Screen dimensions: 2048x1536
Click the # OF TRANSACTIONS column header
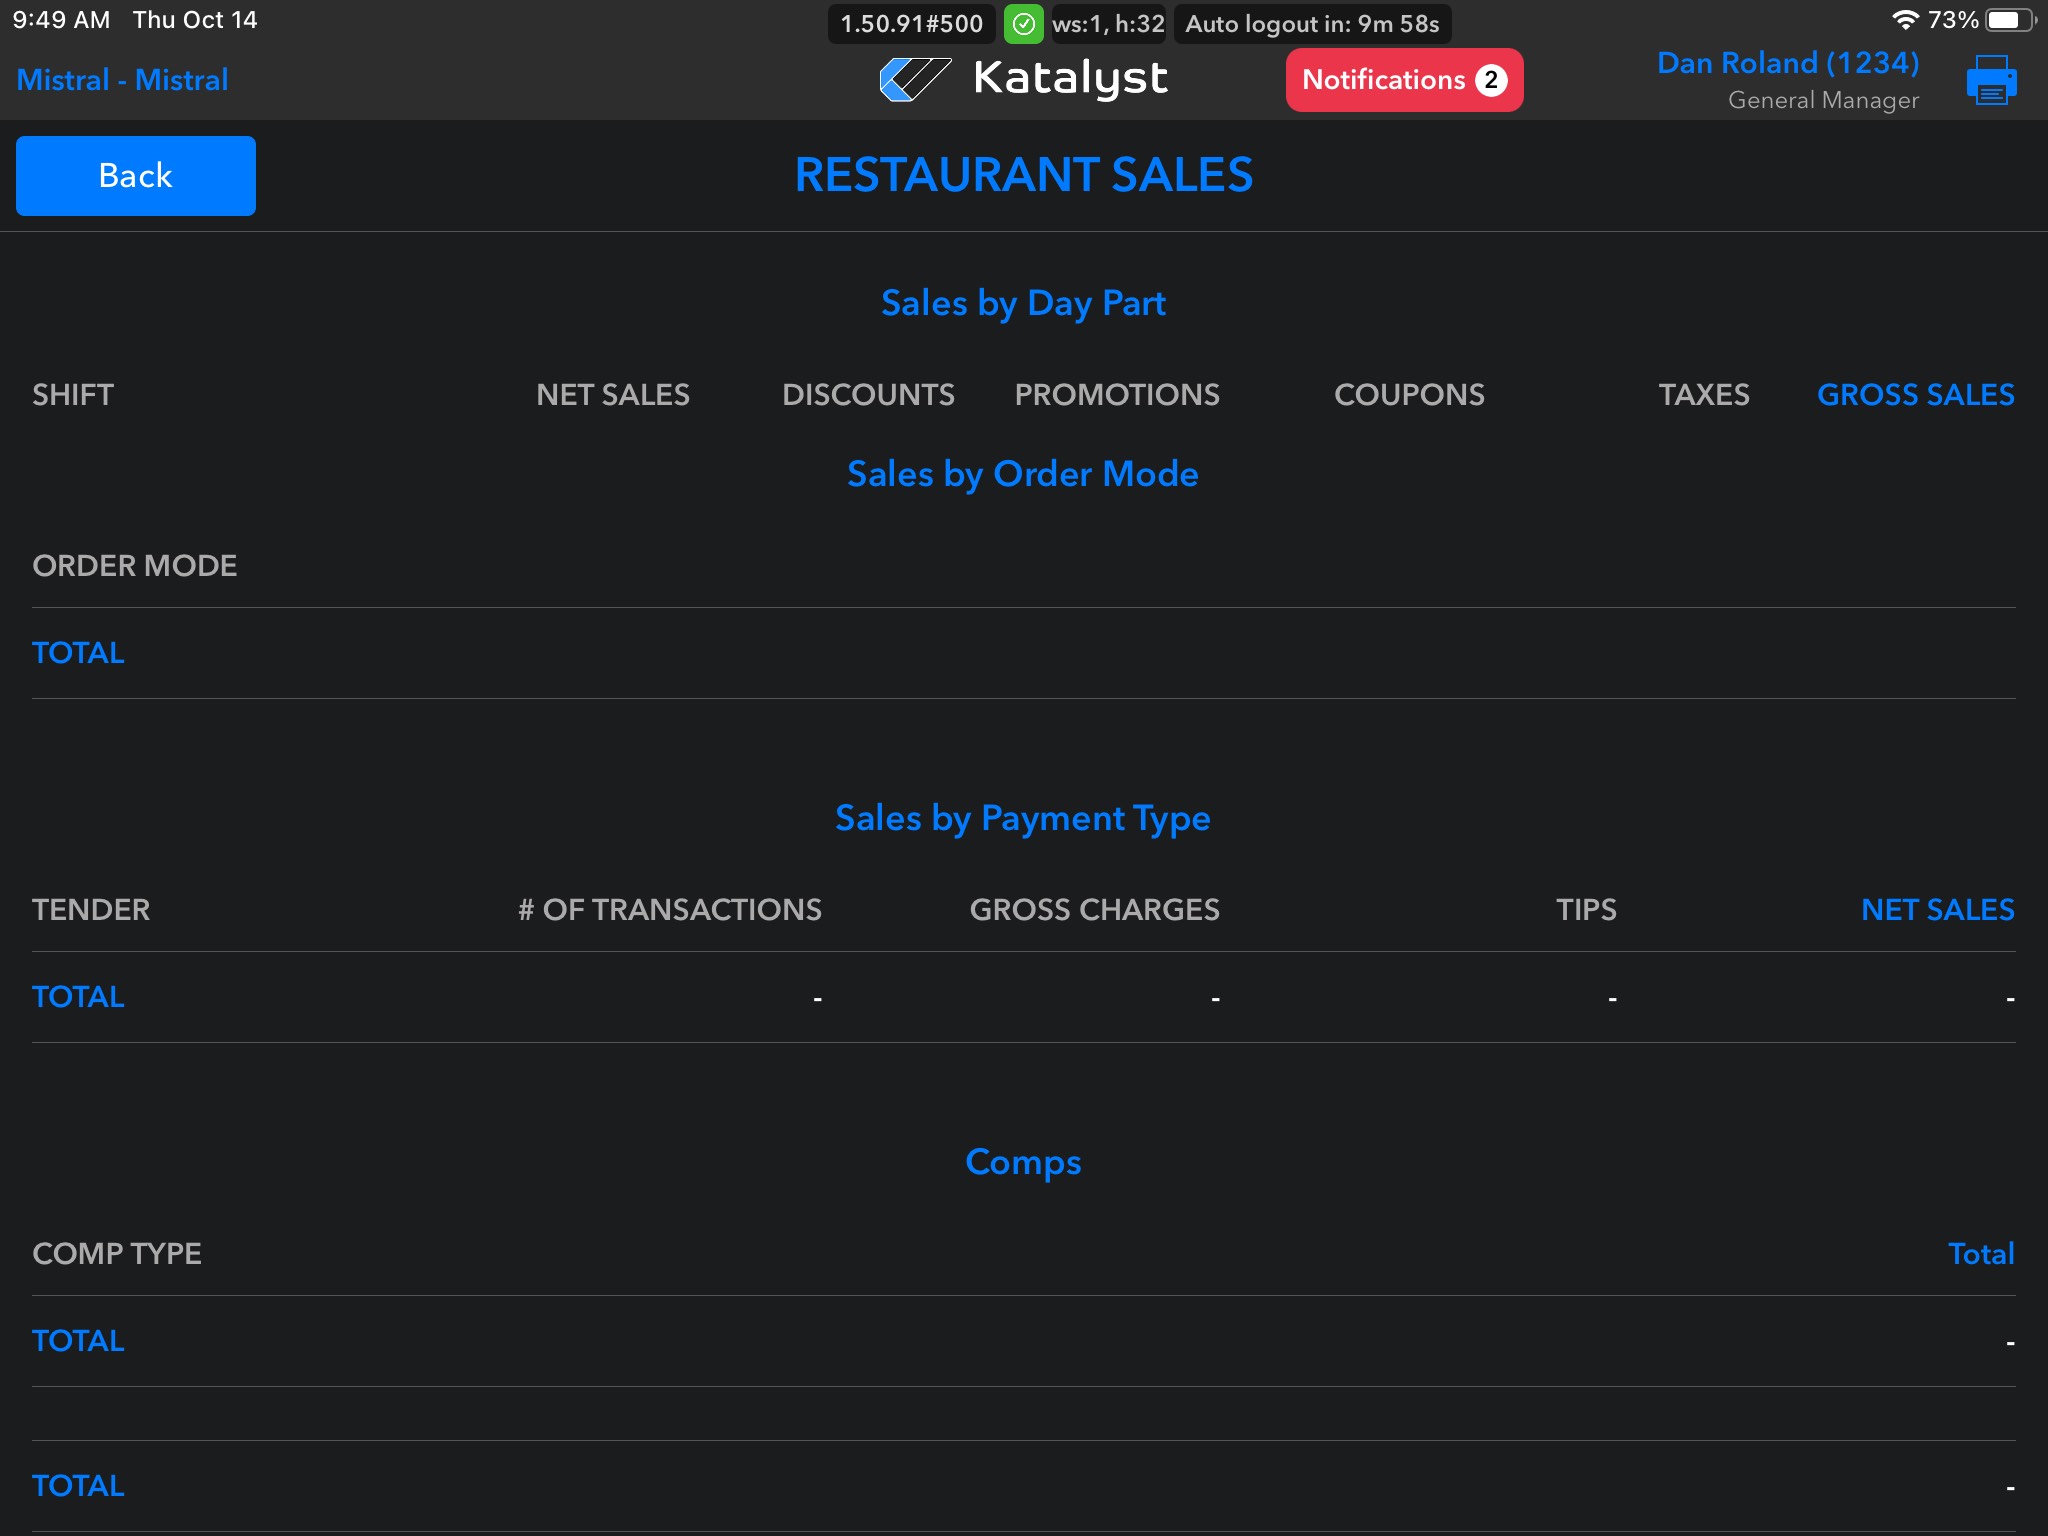tap(669, 910)
